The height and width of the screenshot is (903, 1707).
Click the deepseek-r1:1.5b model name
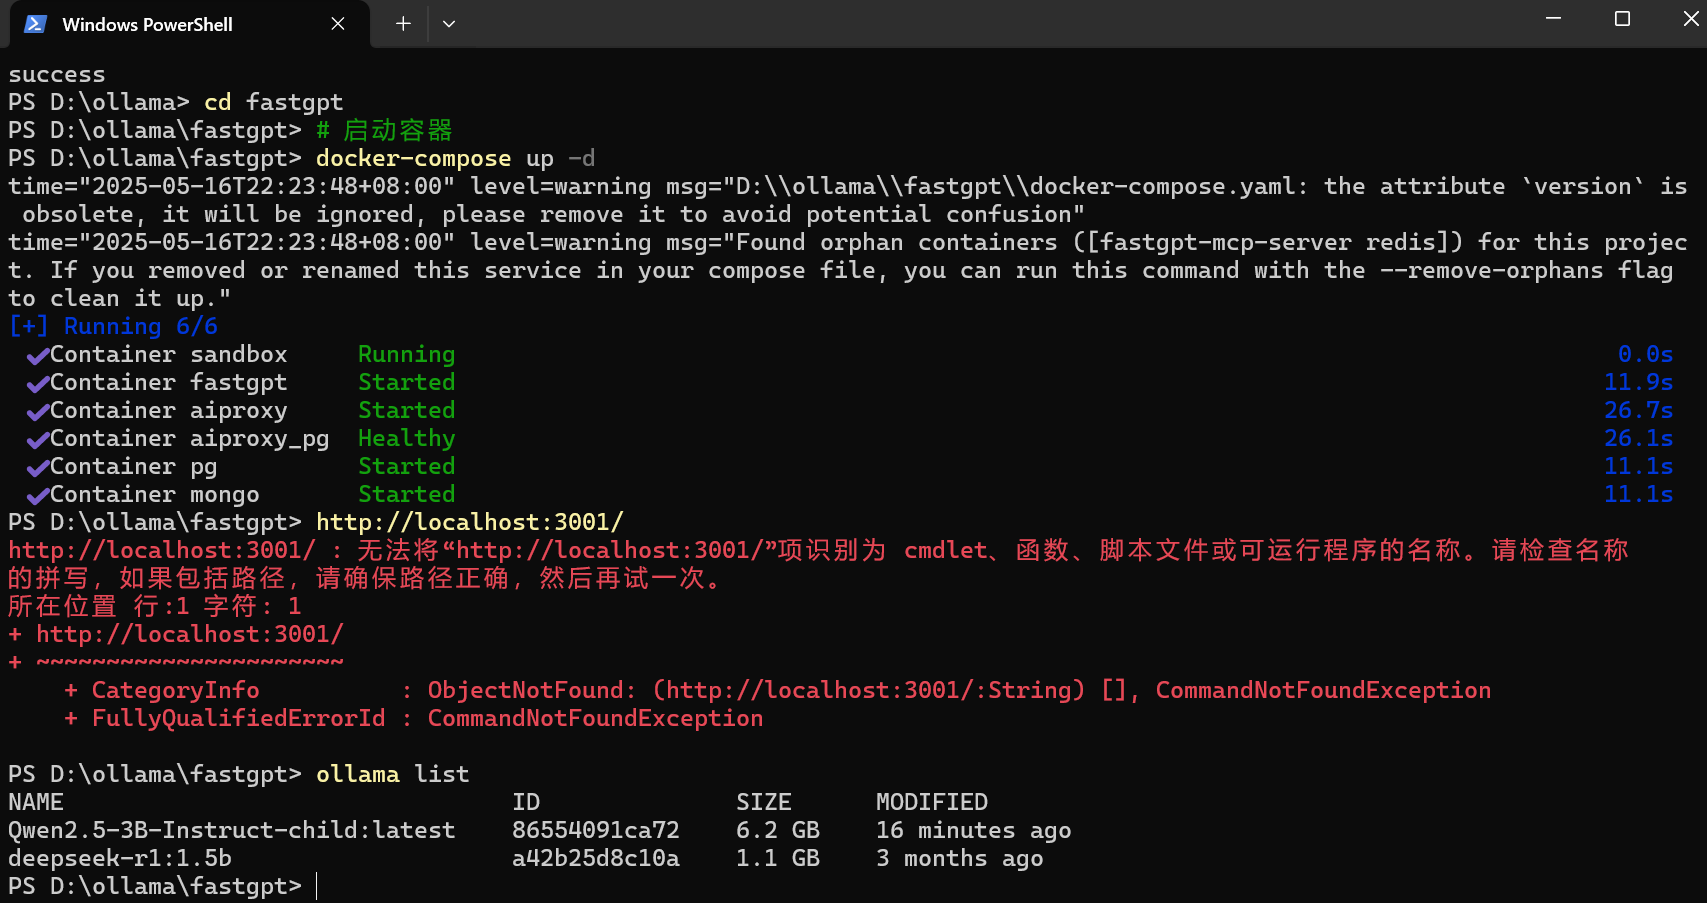point(120,858)
